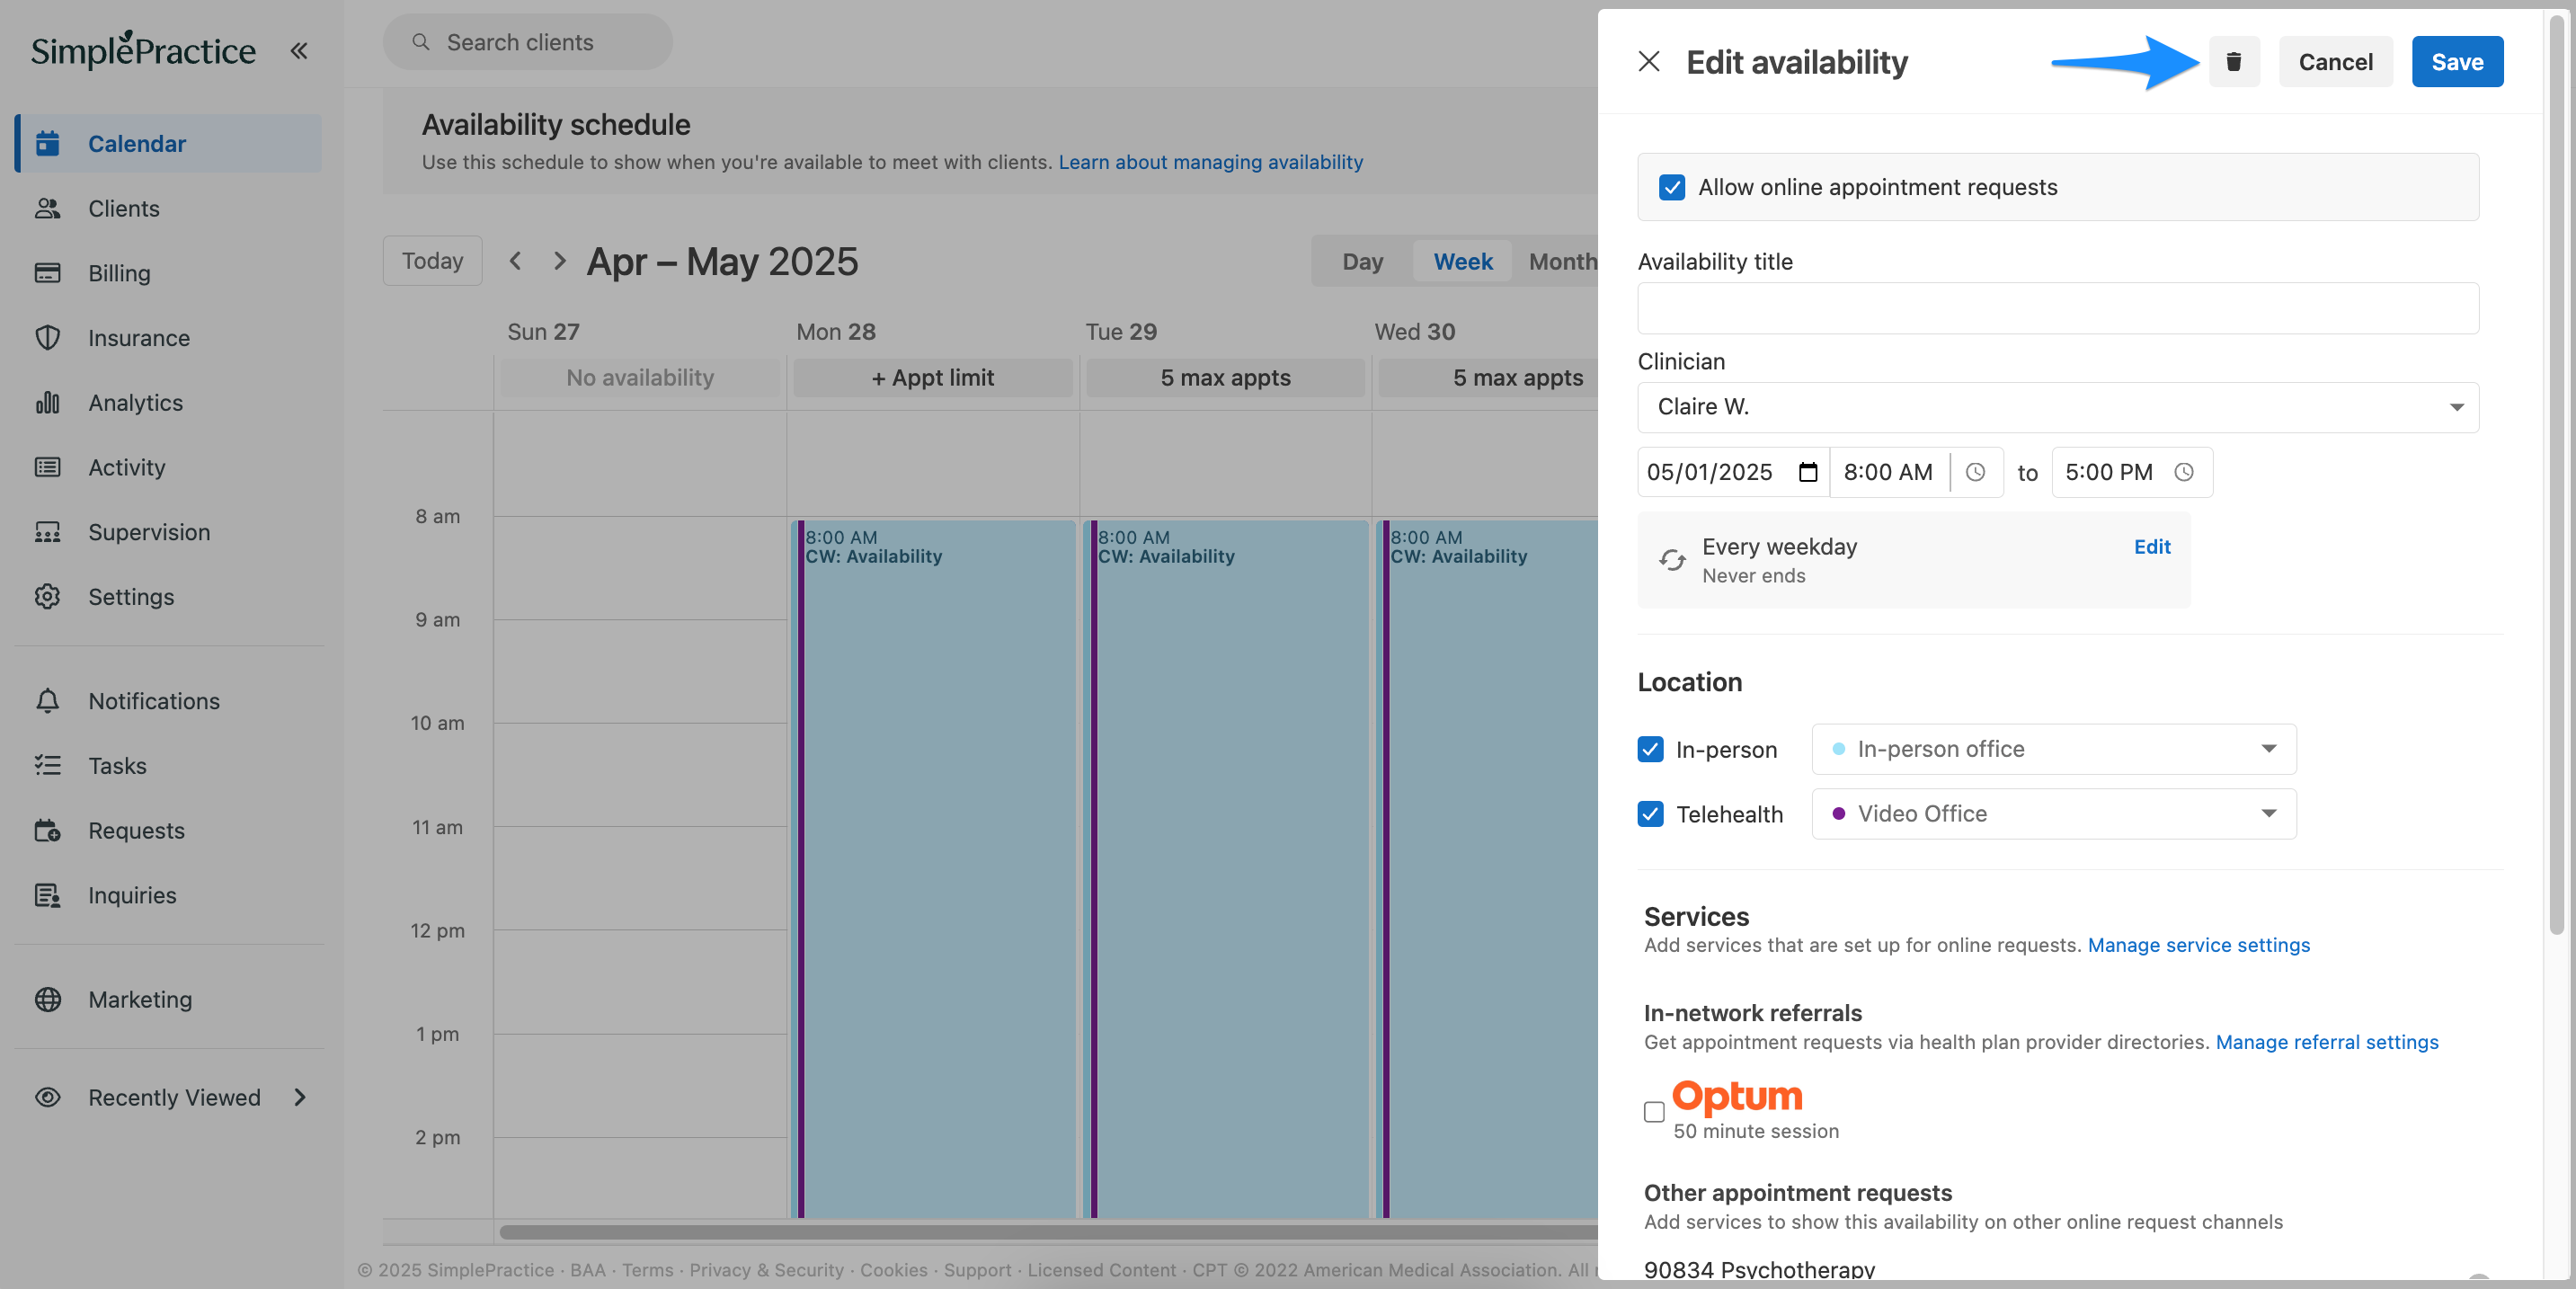This screenshot has width=2576, height=1289.
Task: Click the Supervision icon
Action: tap(47, 532)
